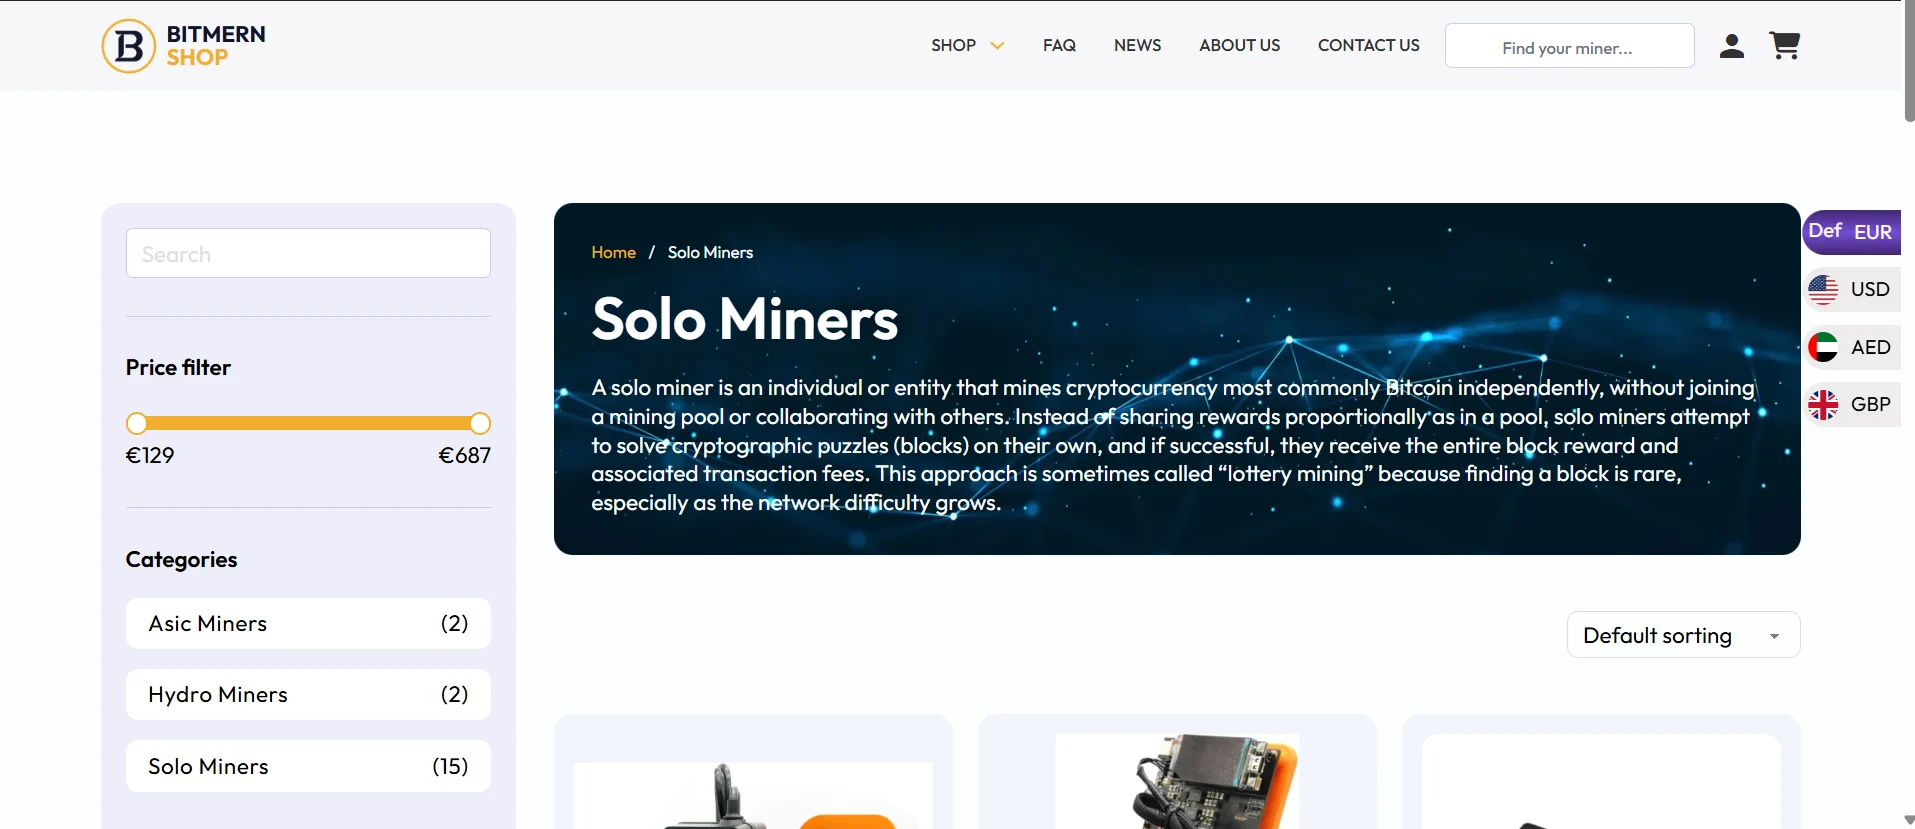Click the maximum price slider handle

tap(480, 423)
